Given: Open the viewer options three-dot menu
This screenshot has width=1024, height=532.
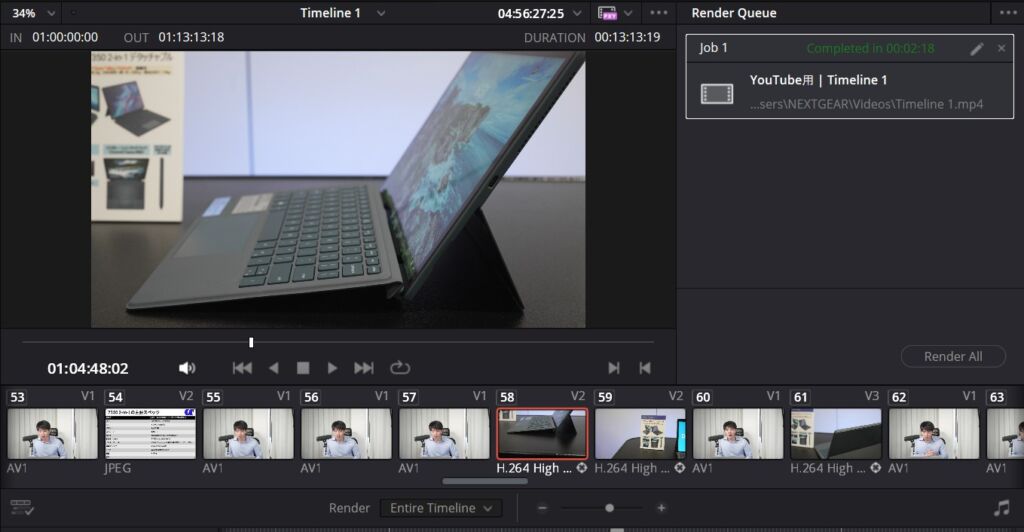Looking at the screenshot, I should [x=659, y=12].
